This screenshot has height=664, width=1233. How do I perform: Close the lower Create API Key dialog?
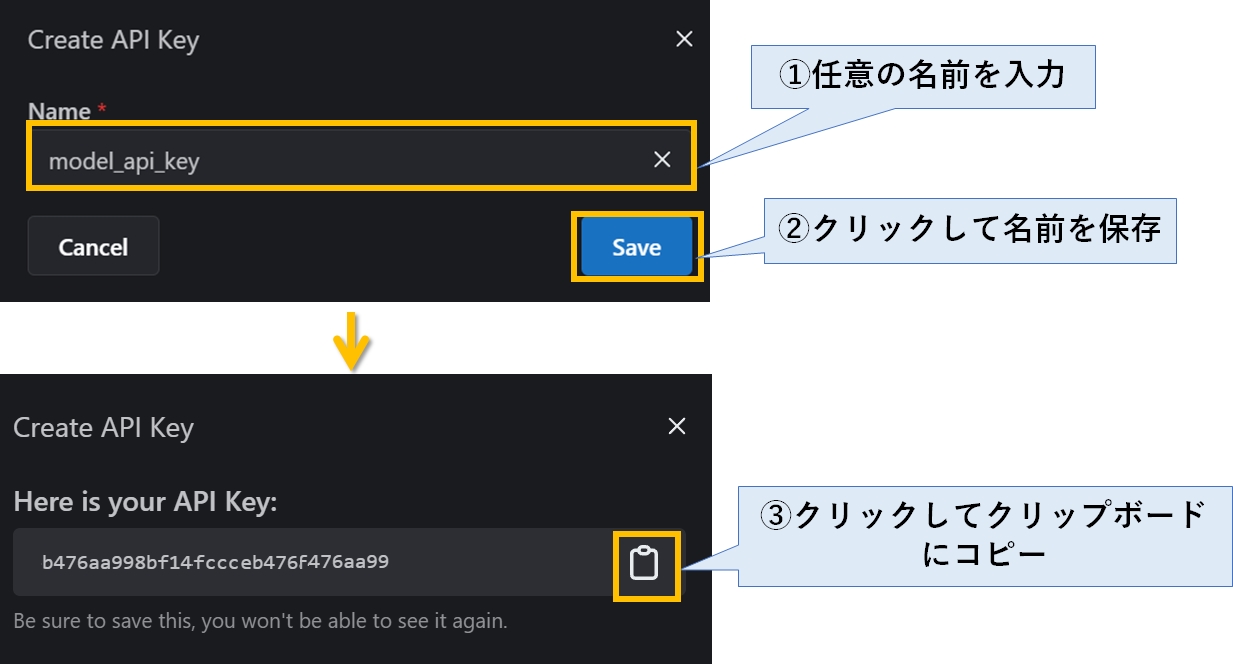[677, 427]
